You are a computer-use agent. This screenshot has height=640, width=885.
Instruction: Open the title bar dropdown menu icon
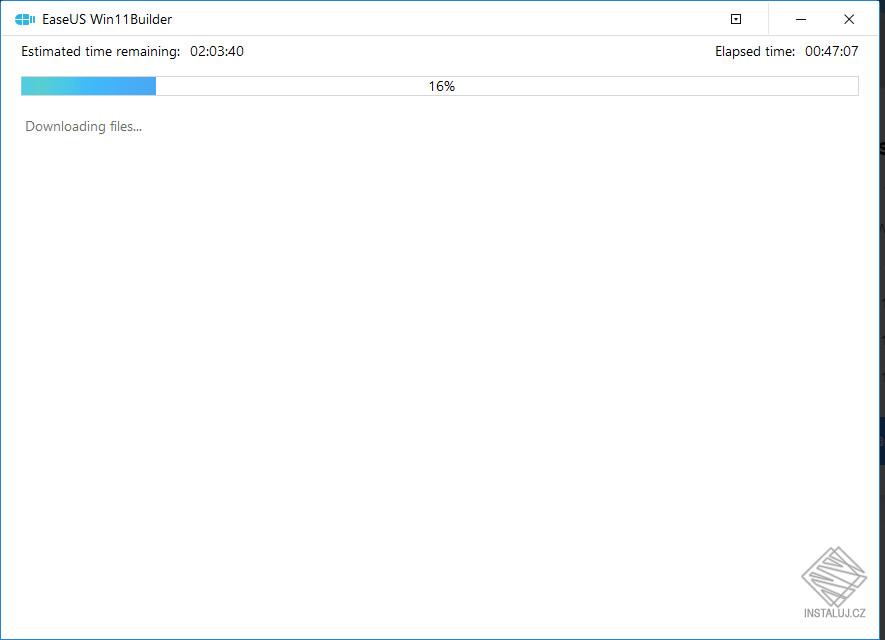tap(735, 19)
